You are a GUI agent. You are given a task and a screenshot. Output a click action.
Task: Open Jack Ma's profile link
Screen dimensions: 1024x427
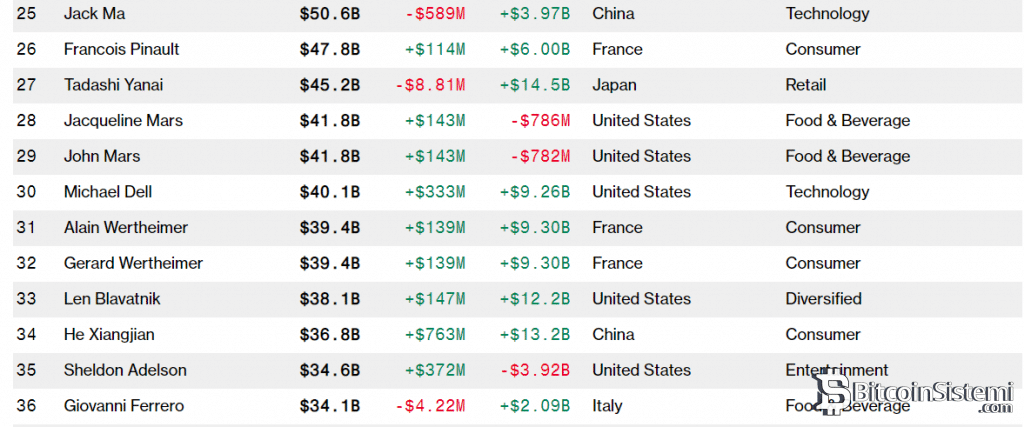click(x=94, y=14)
